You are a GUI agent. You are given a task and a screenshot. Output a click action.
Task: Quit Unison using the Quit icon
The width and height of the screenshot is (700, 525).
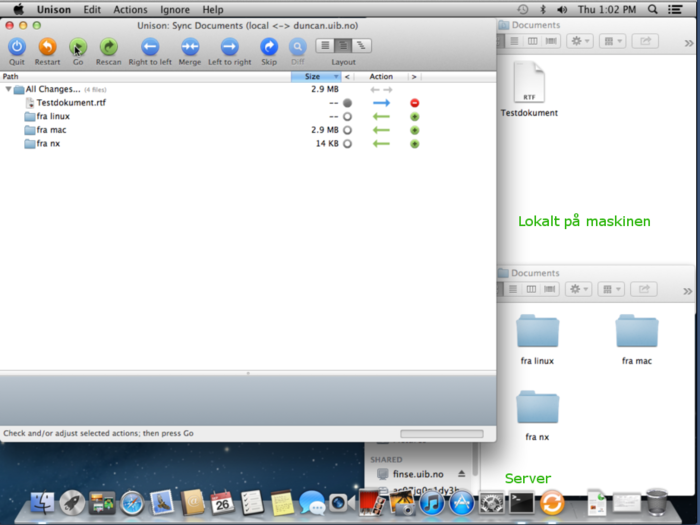click(17, 47)
